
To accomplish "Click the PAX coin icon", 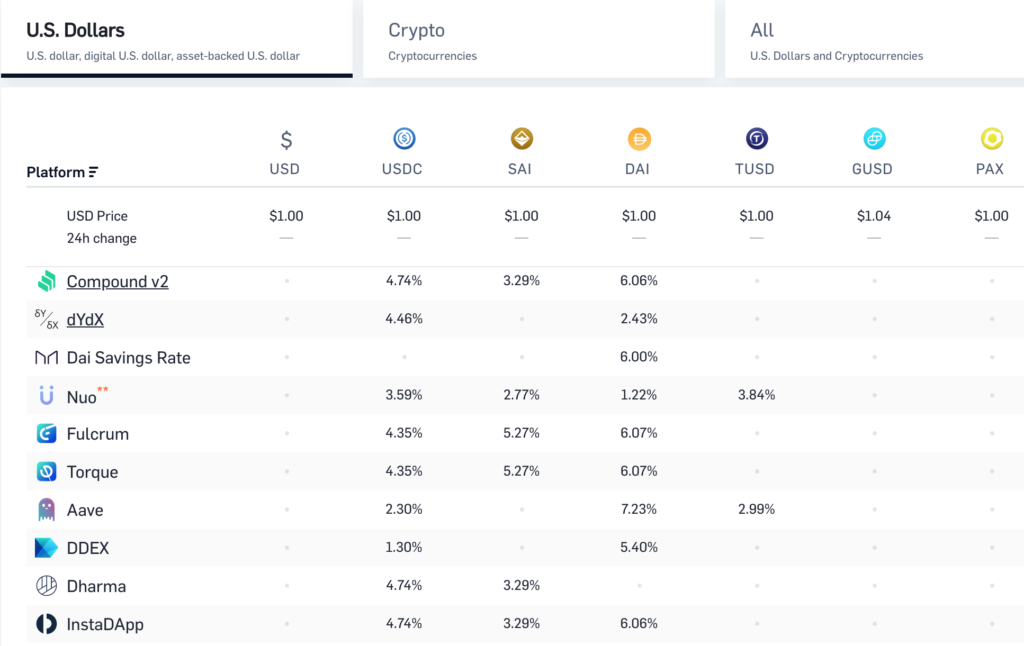I will pos(992,138).
